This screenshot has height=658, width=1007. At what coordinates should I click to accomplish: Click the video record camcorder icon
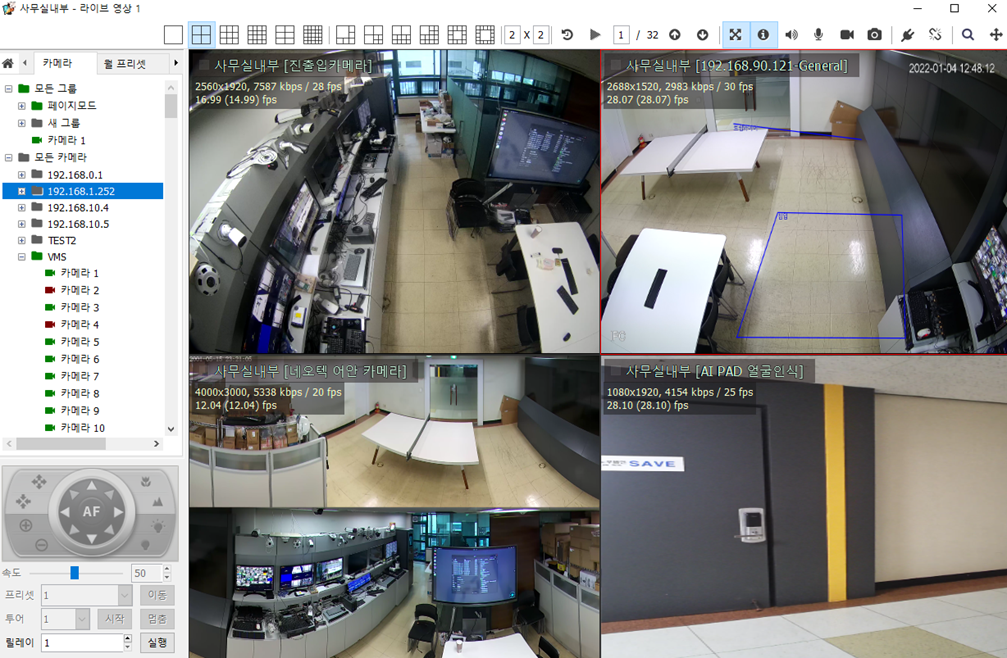point(846,35)
